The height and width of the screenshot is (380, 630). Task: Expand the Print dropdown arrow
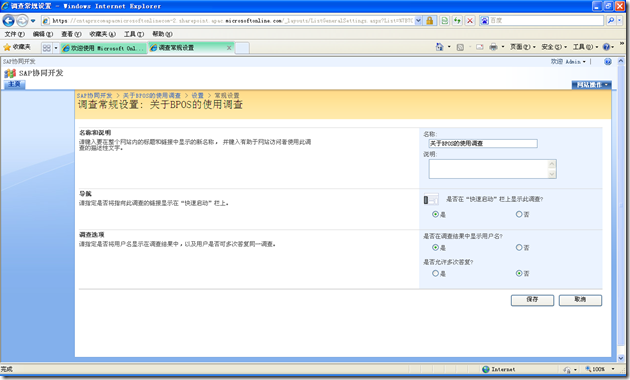503,47
